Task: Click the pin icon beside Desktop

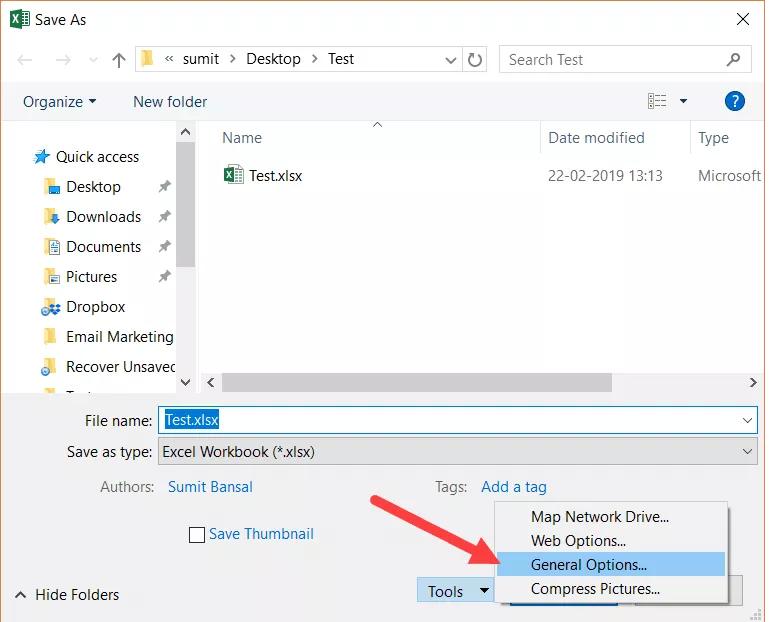Action: [164, 187]
